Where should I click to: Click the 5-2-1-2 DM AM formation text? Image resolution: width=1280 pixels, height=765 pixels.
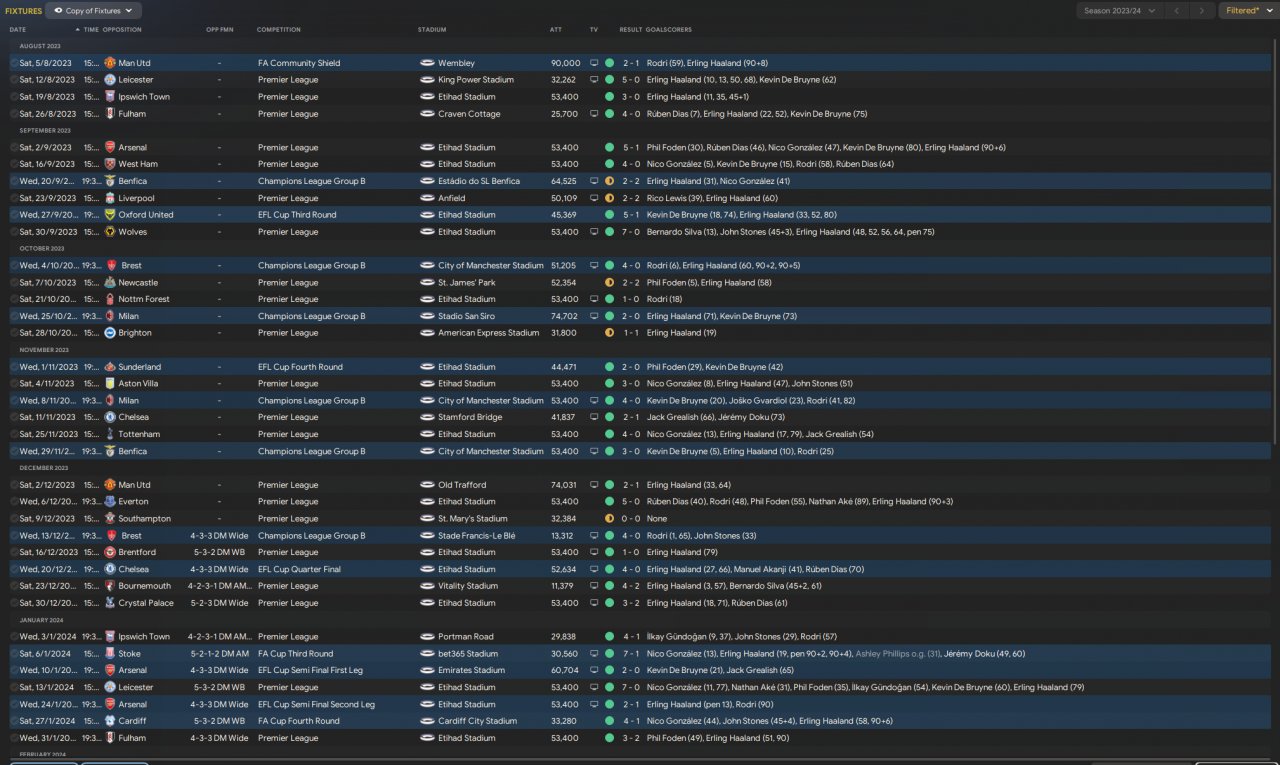coord(219,654)
